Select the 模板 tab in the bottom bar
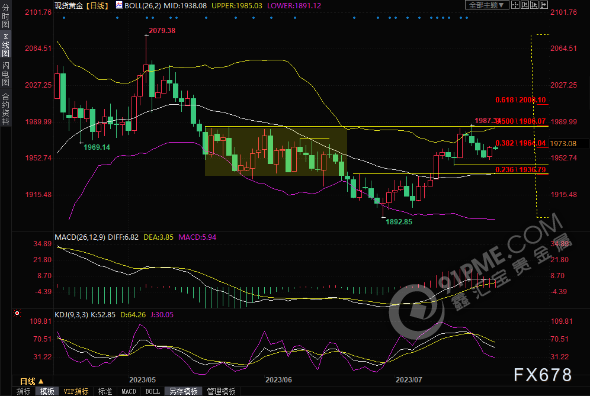The height and width of the screenshot is (396, 590). (47, 391)
